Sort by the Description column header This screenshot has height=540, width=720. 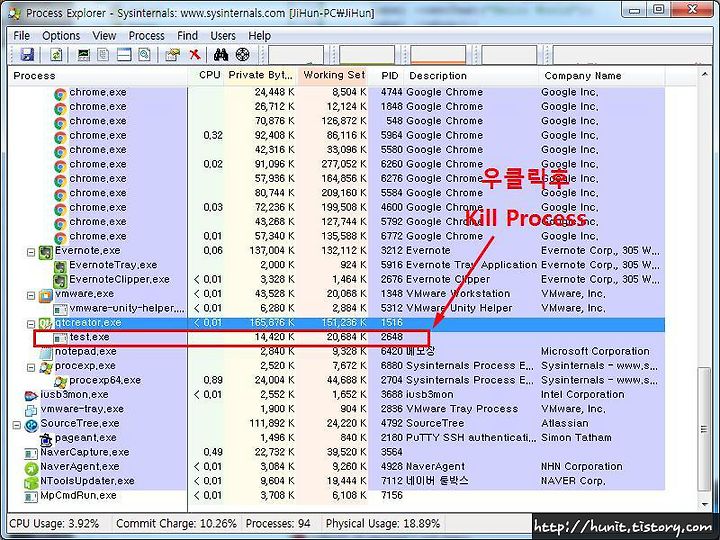click(x=472, y=76)
